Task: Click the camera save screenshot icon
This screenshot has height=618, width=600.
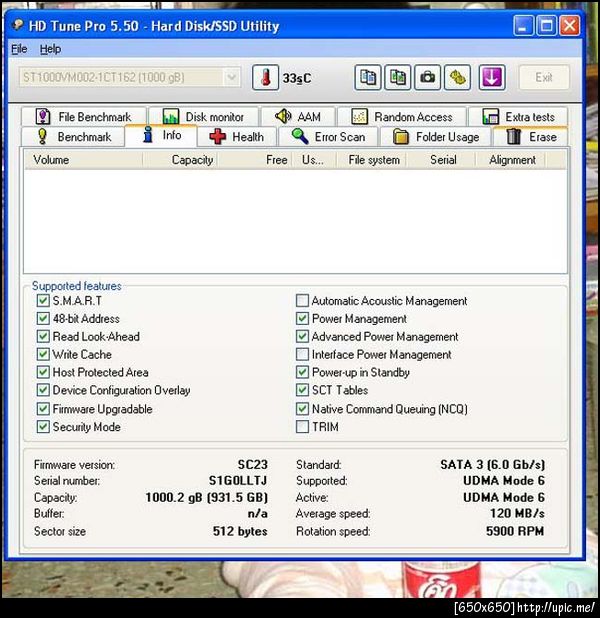Action: click(x=427, y=78)
